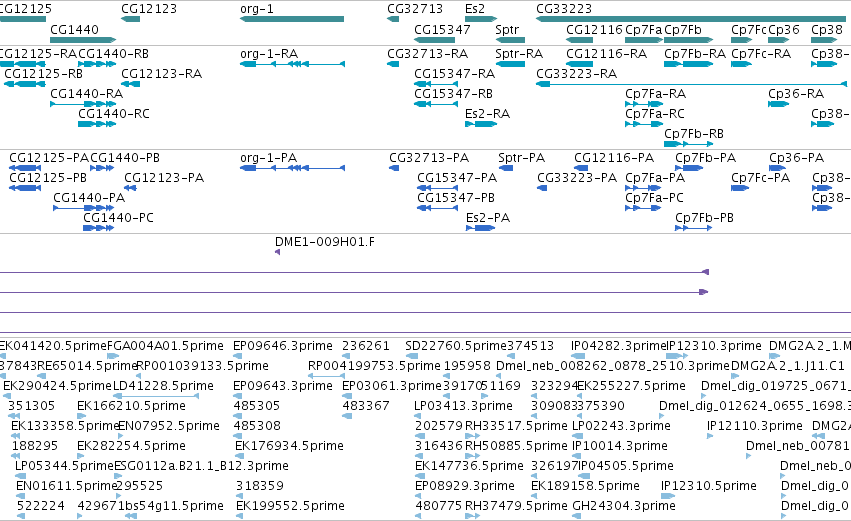Select the CG15347 gene label in top track
This screenshot has width=851, height=521.
pos(442,30)
